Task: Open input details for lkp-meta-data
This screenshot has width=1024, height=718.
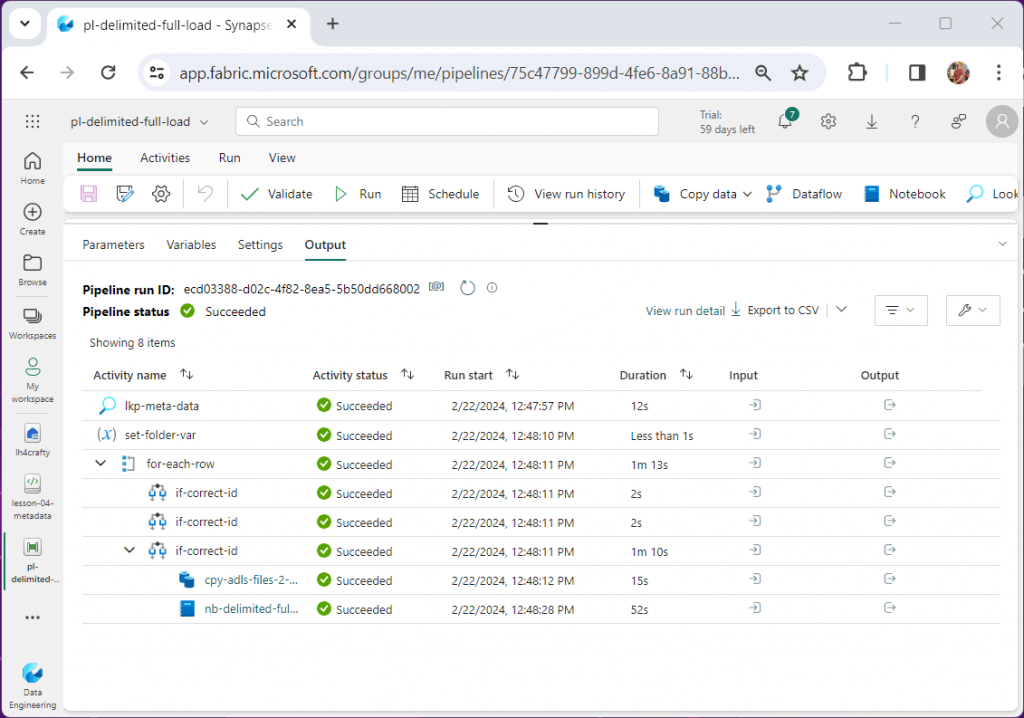Action: click(x=756, y=406)
